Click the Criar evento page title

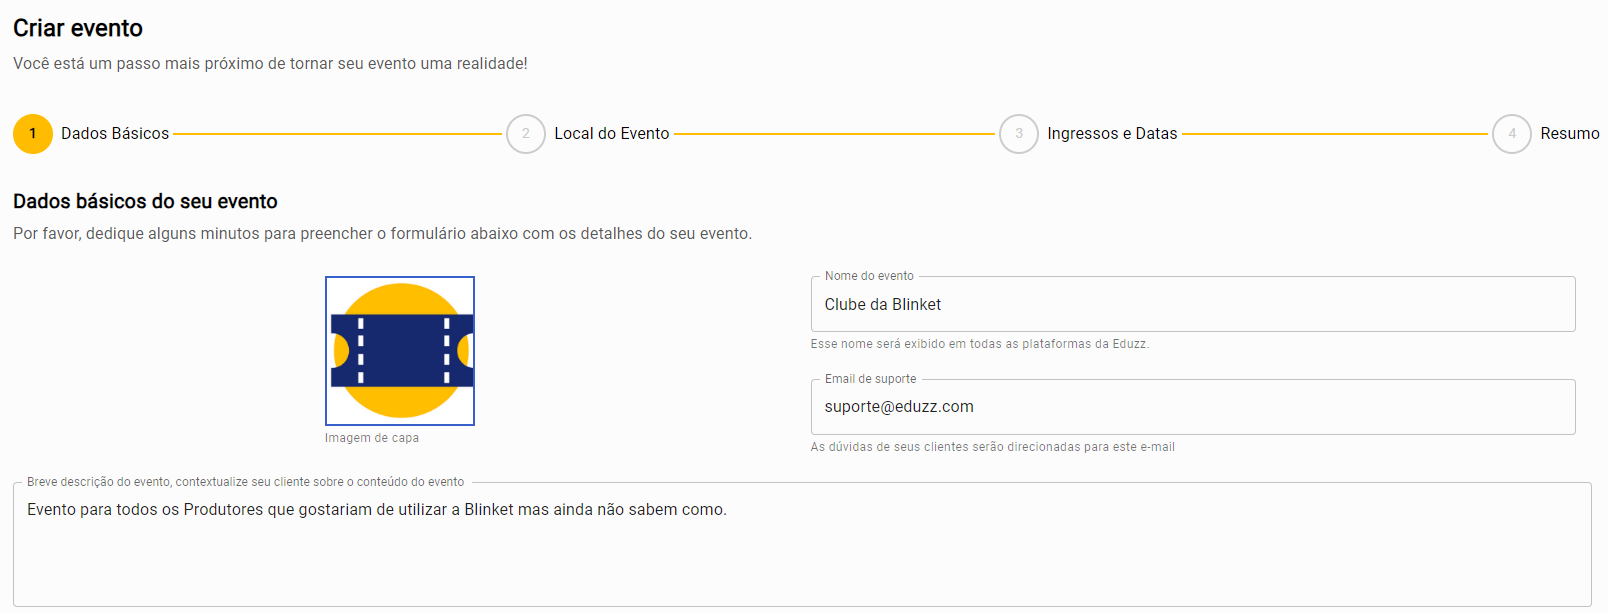click(78, 28)
